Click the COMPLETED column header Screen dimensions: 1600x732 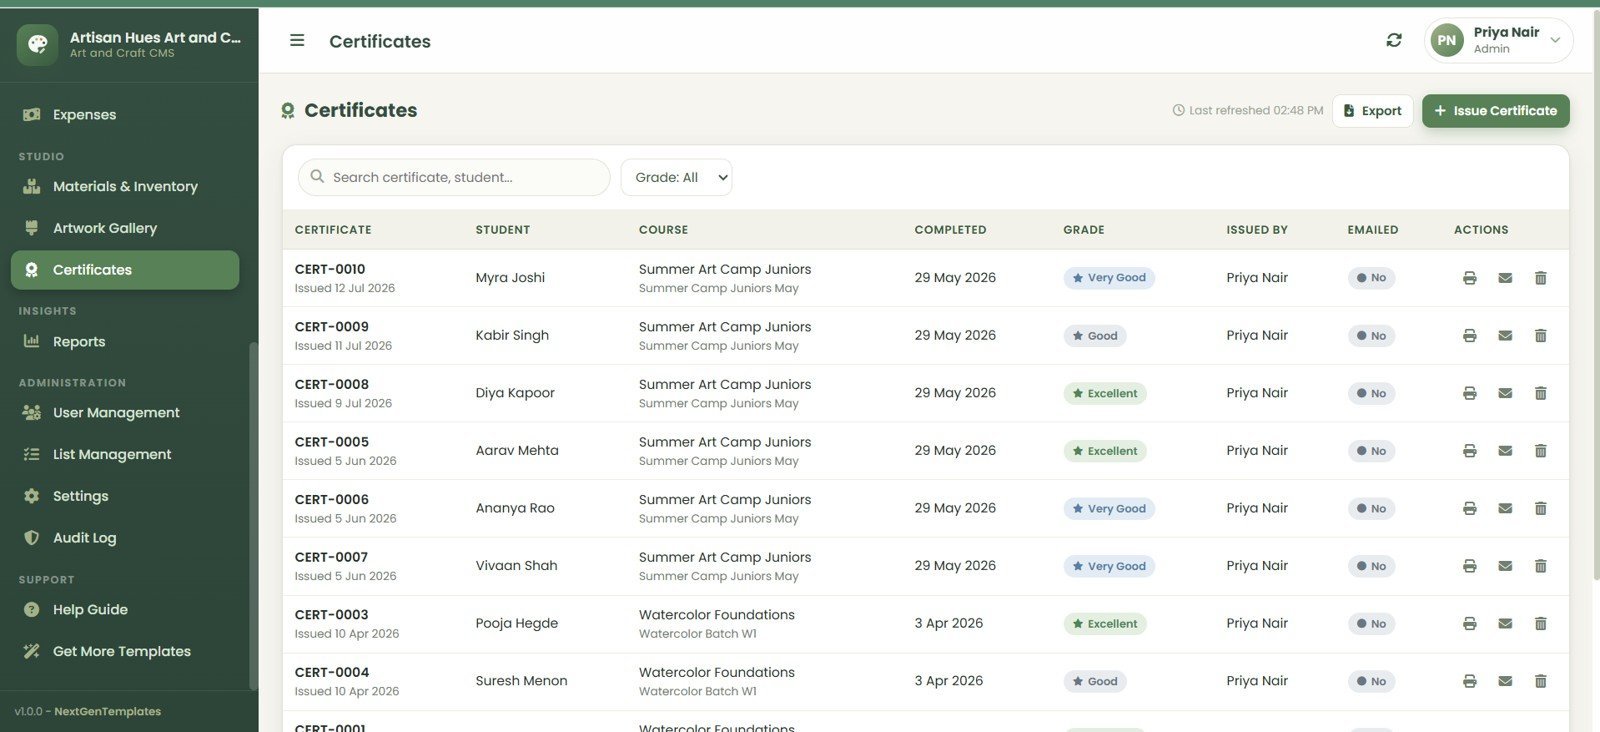click(x=950, y=230)
